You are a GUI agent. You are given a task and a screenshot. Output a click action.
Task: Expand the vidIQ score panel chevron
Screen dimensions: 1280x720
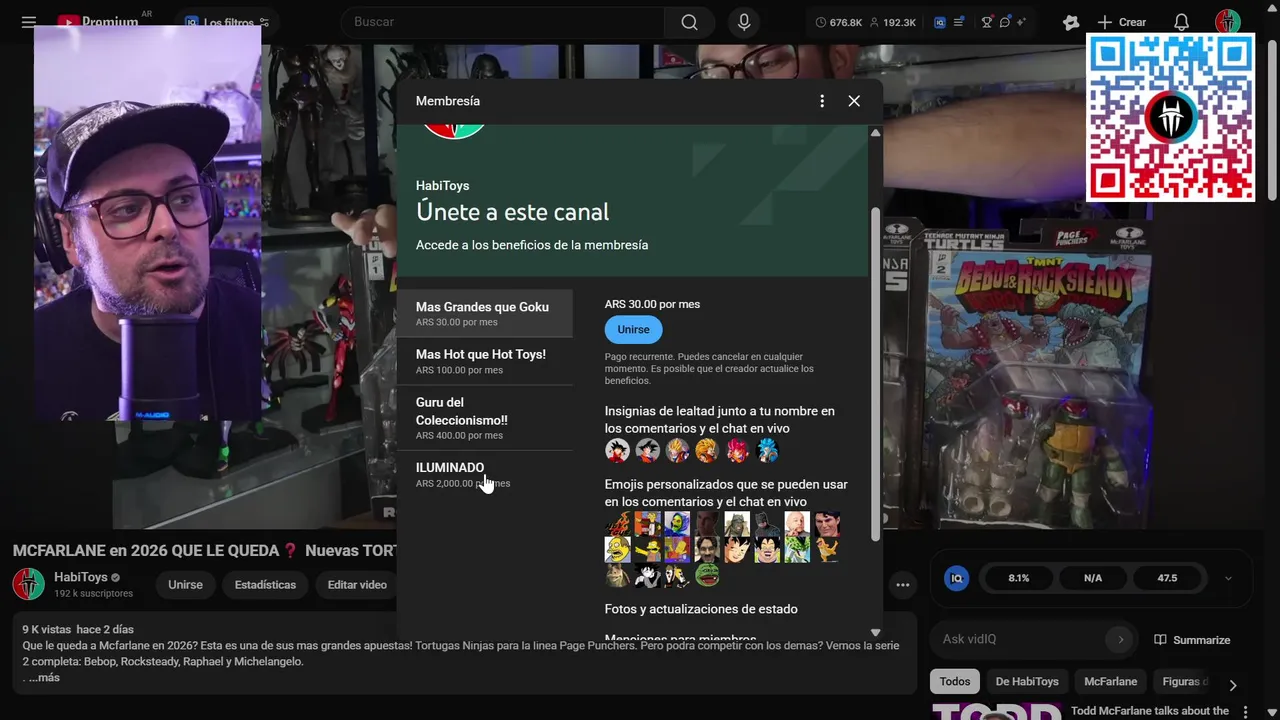pos(1228,578)
